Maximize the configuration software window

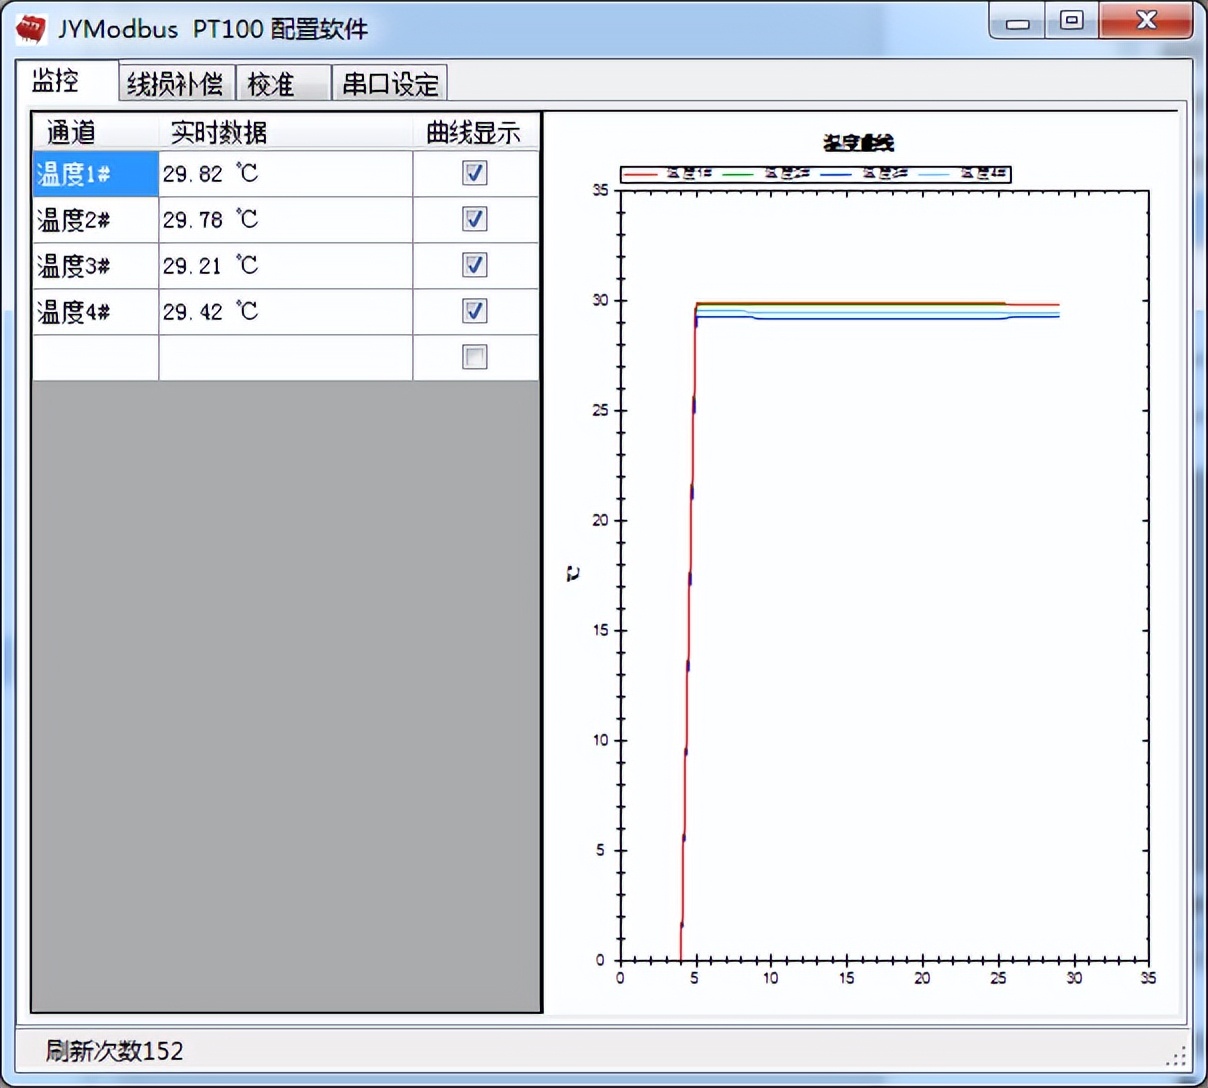[1072, 21]
